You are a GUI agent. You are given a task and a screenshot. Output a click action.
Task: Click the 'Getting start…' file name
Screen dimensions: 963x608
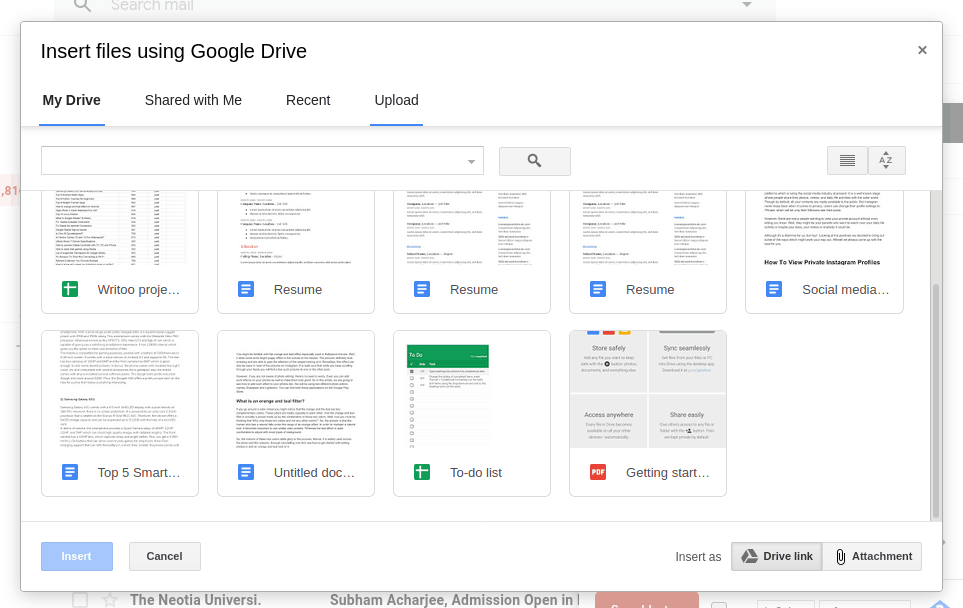tap(668, 473)
